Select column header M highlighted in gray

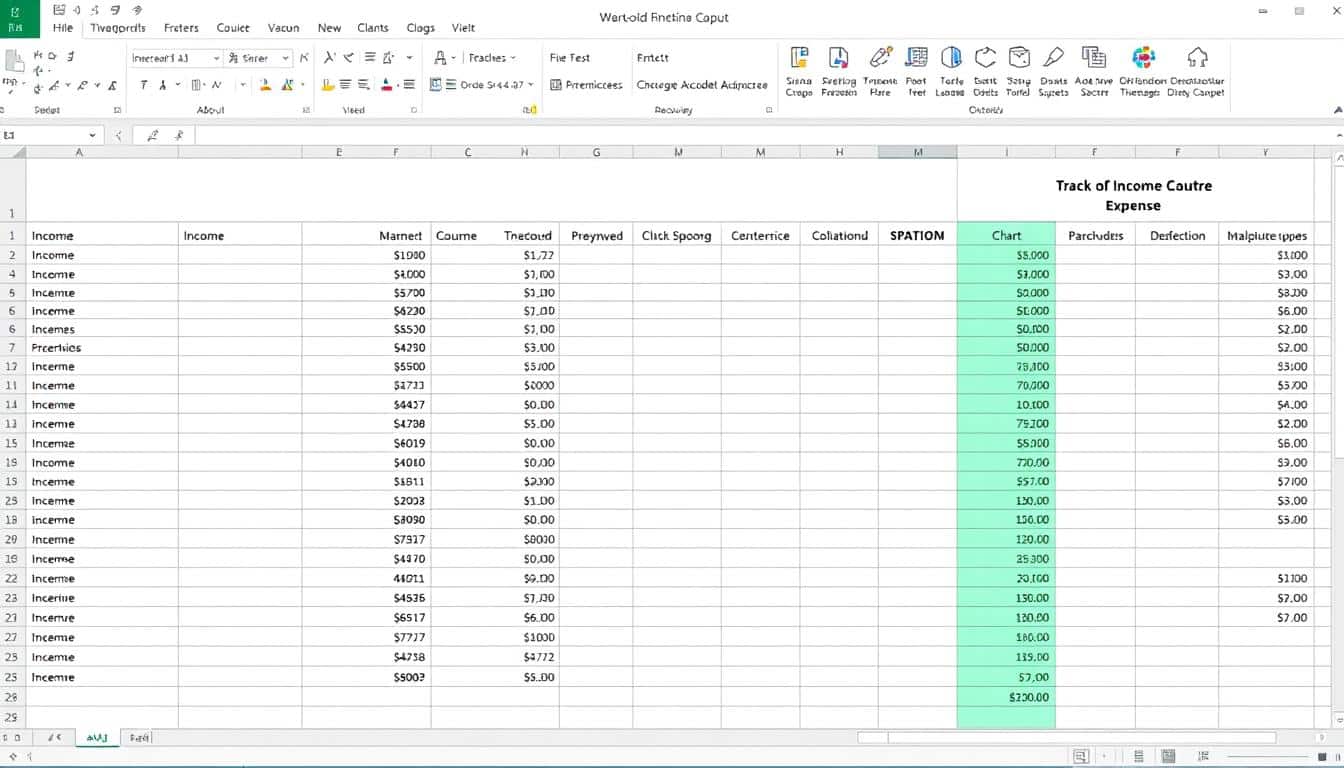coord(917,152)
